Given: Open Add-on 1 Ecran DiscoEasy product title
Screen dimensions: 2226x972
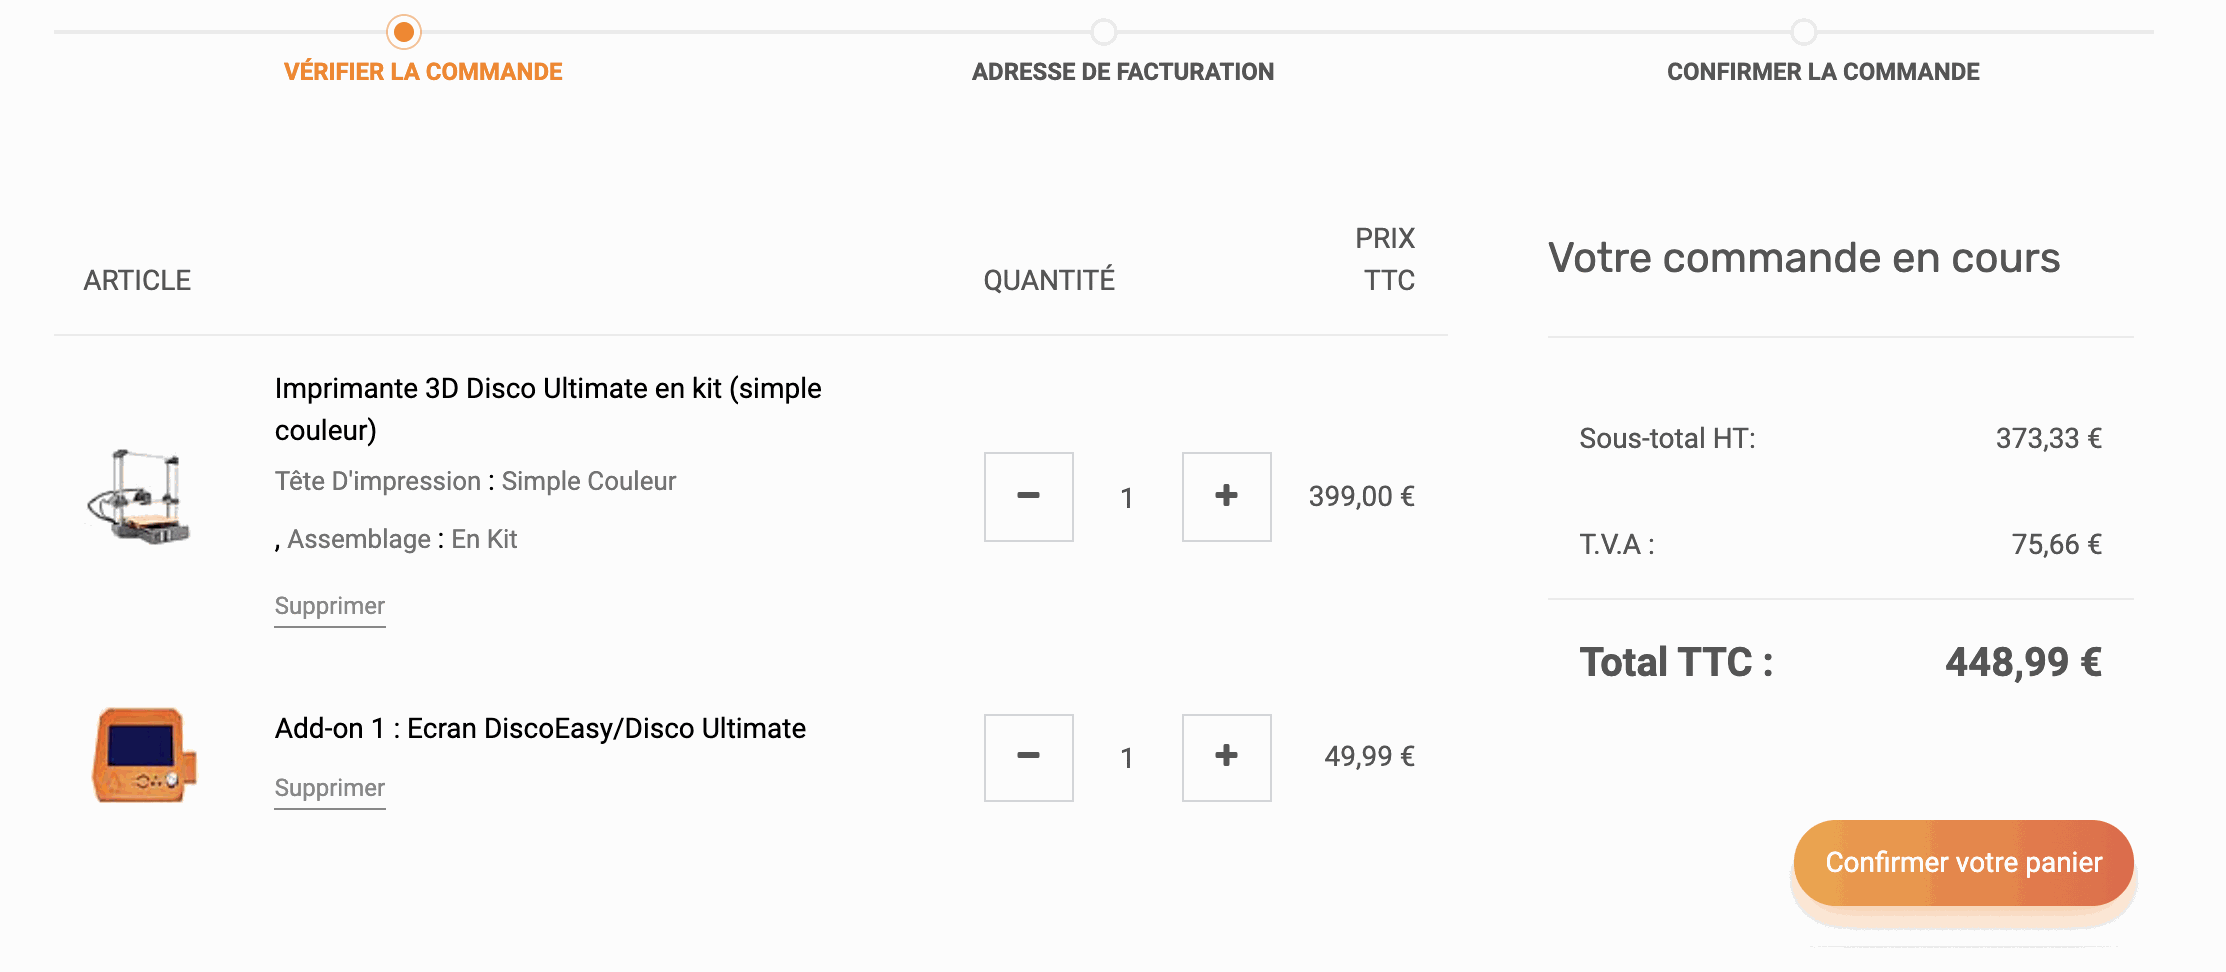Looking at the screenshot, I should pos(540,728).
